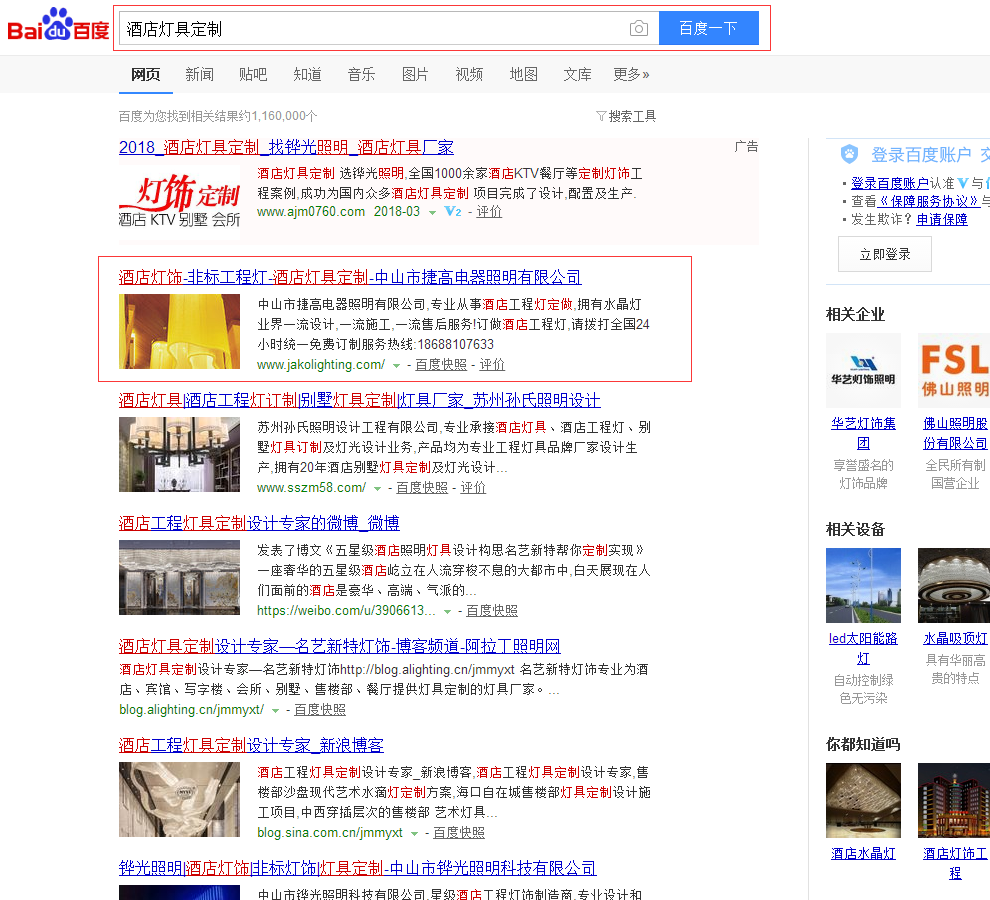Click the shield icon beside 登录百度账户
This screenshot has width=990, height=900.
(849, 154)
